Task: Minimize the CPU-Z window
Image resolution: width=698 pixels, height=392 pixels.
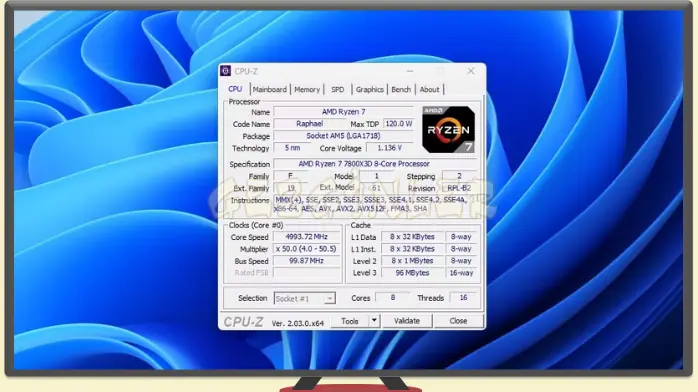Action: click(410, 71)
